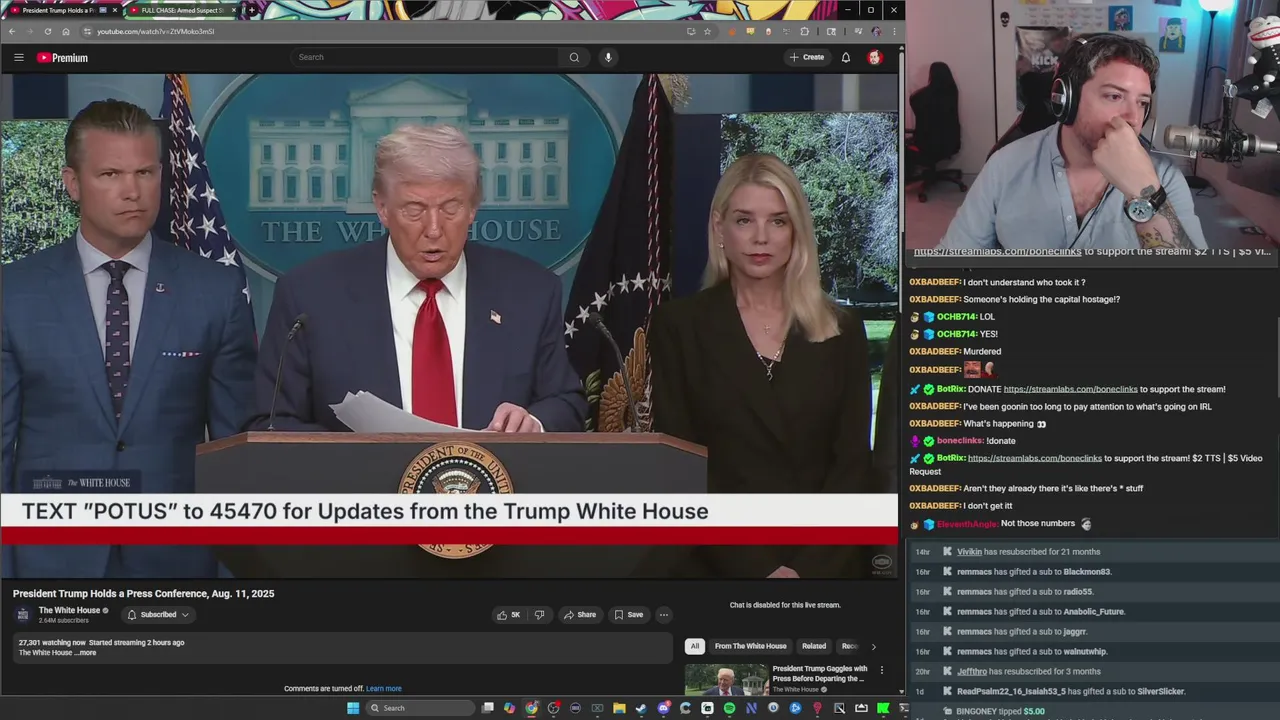Open File Explorer from the taskbar
1280x720 pixels.
tap(619, 708)
